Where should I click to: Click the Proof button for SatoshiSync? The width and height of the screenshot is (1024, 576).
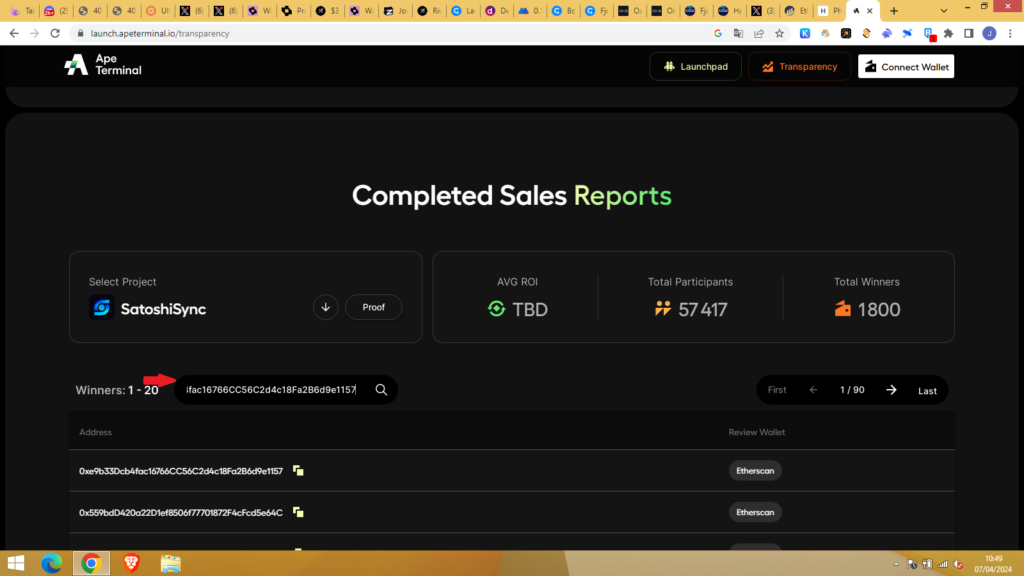[374, 307]
